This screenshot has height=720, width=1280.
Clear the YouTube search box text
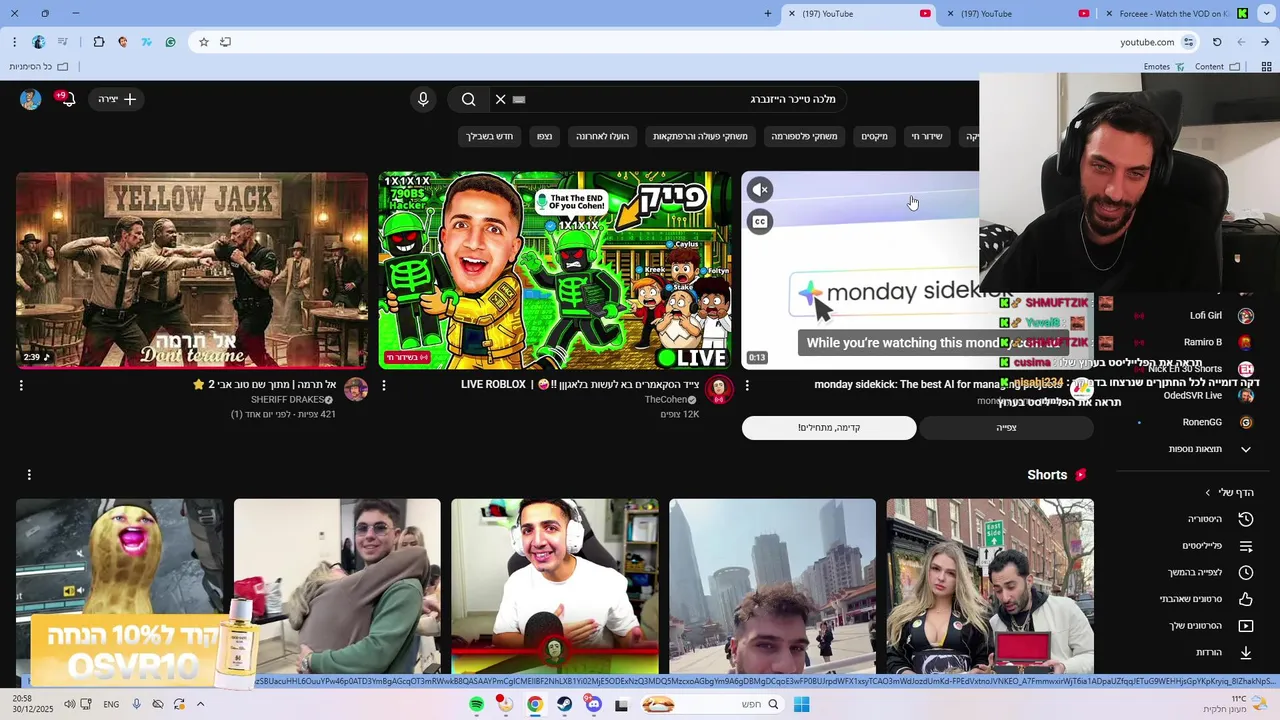[501, 99]
